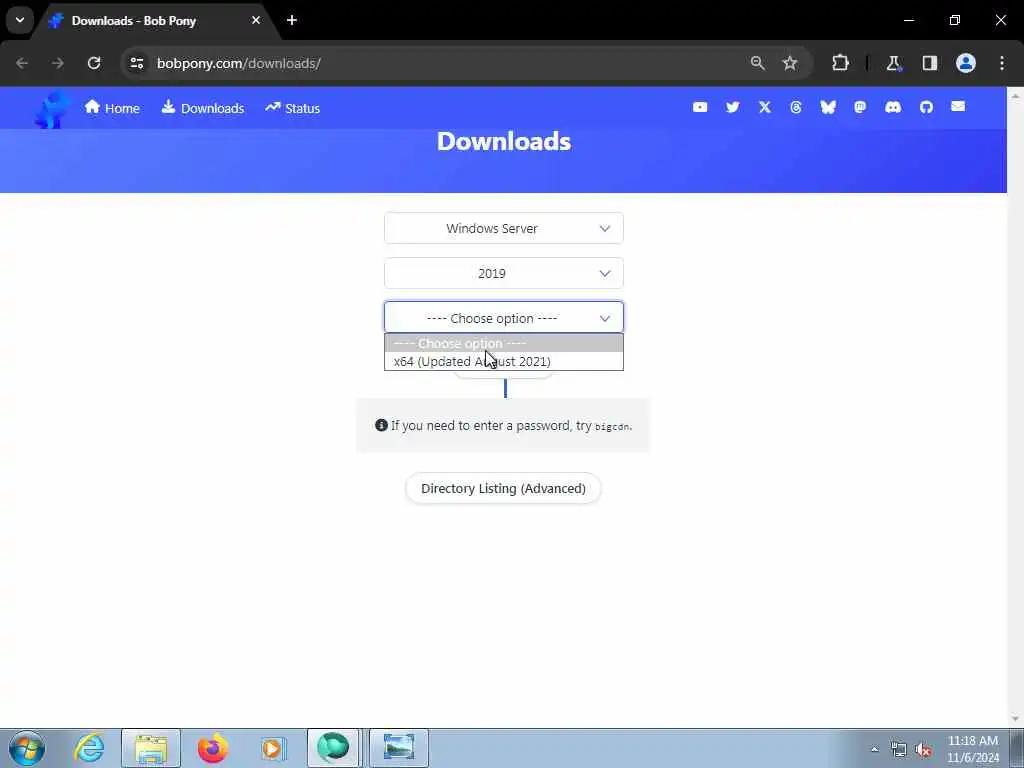This screenshot has width=1024, height=768.
Task: Open the X social icon
Action: [x=765, y=107]
